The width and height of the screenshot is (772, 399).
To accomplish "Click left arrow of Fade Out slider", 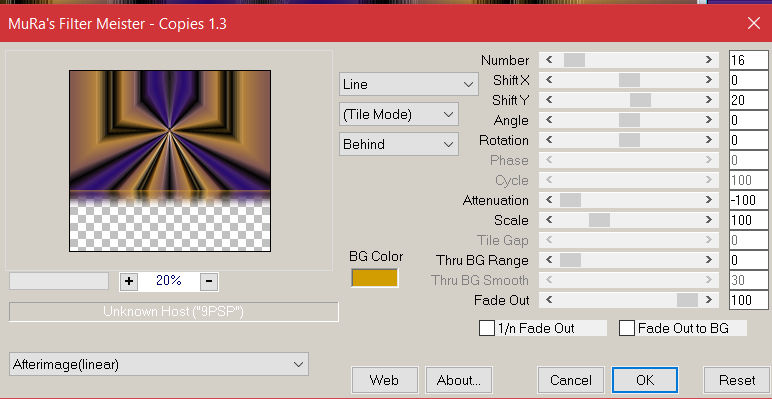I will [549, 300].
